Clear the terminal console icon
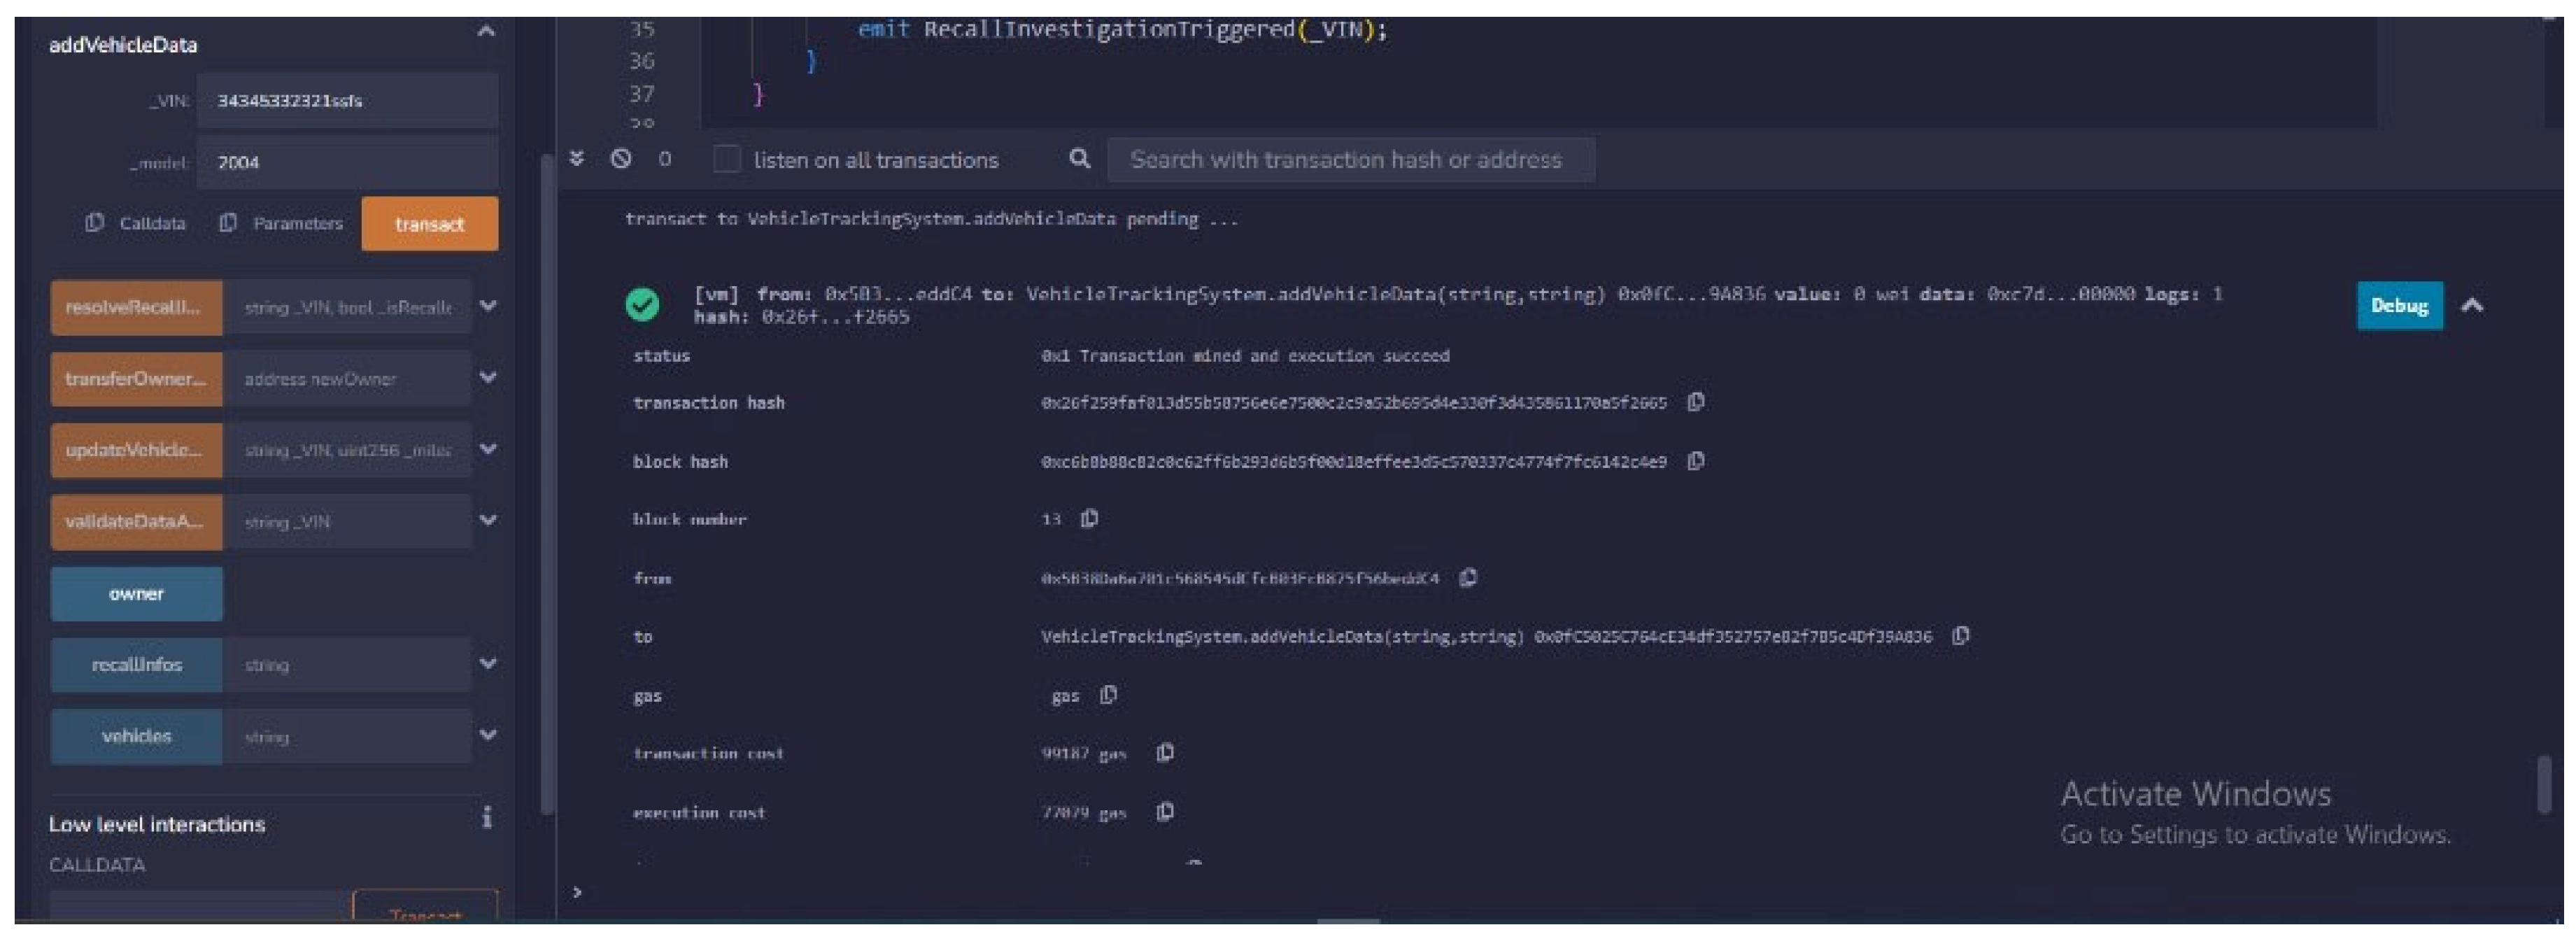 pyautogui.click(x=620, y=159)
